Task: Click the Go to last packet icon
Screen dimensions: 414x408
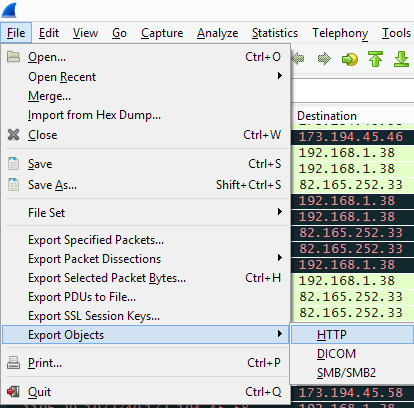Action: [x=401, y=59]
